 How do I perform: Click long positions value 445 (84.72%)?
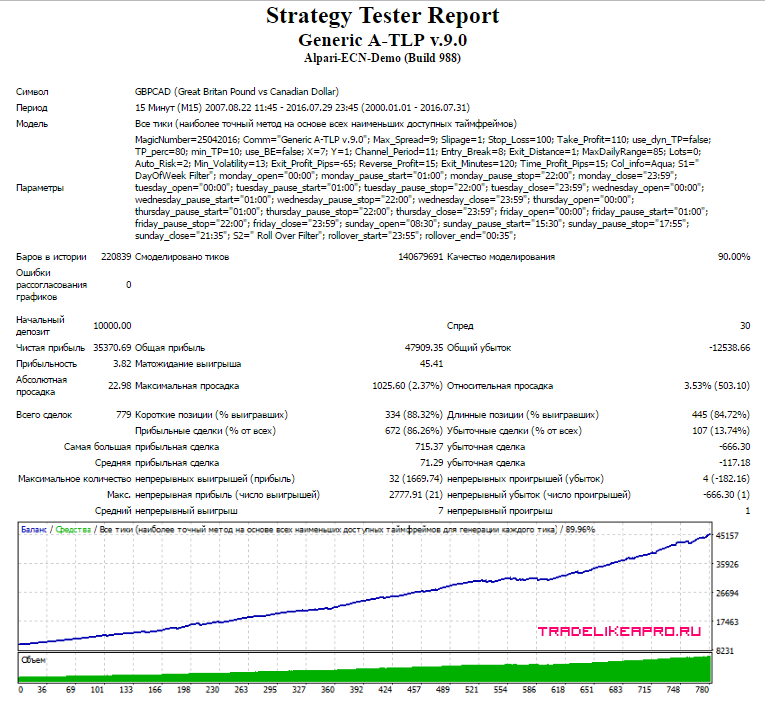[721, 415]
